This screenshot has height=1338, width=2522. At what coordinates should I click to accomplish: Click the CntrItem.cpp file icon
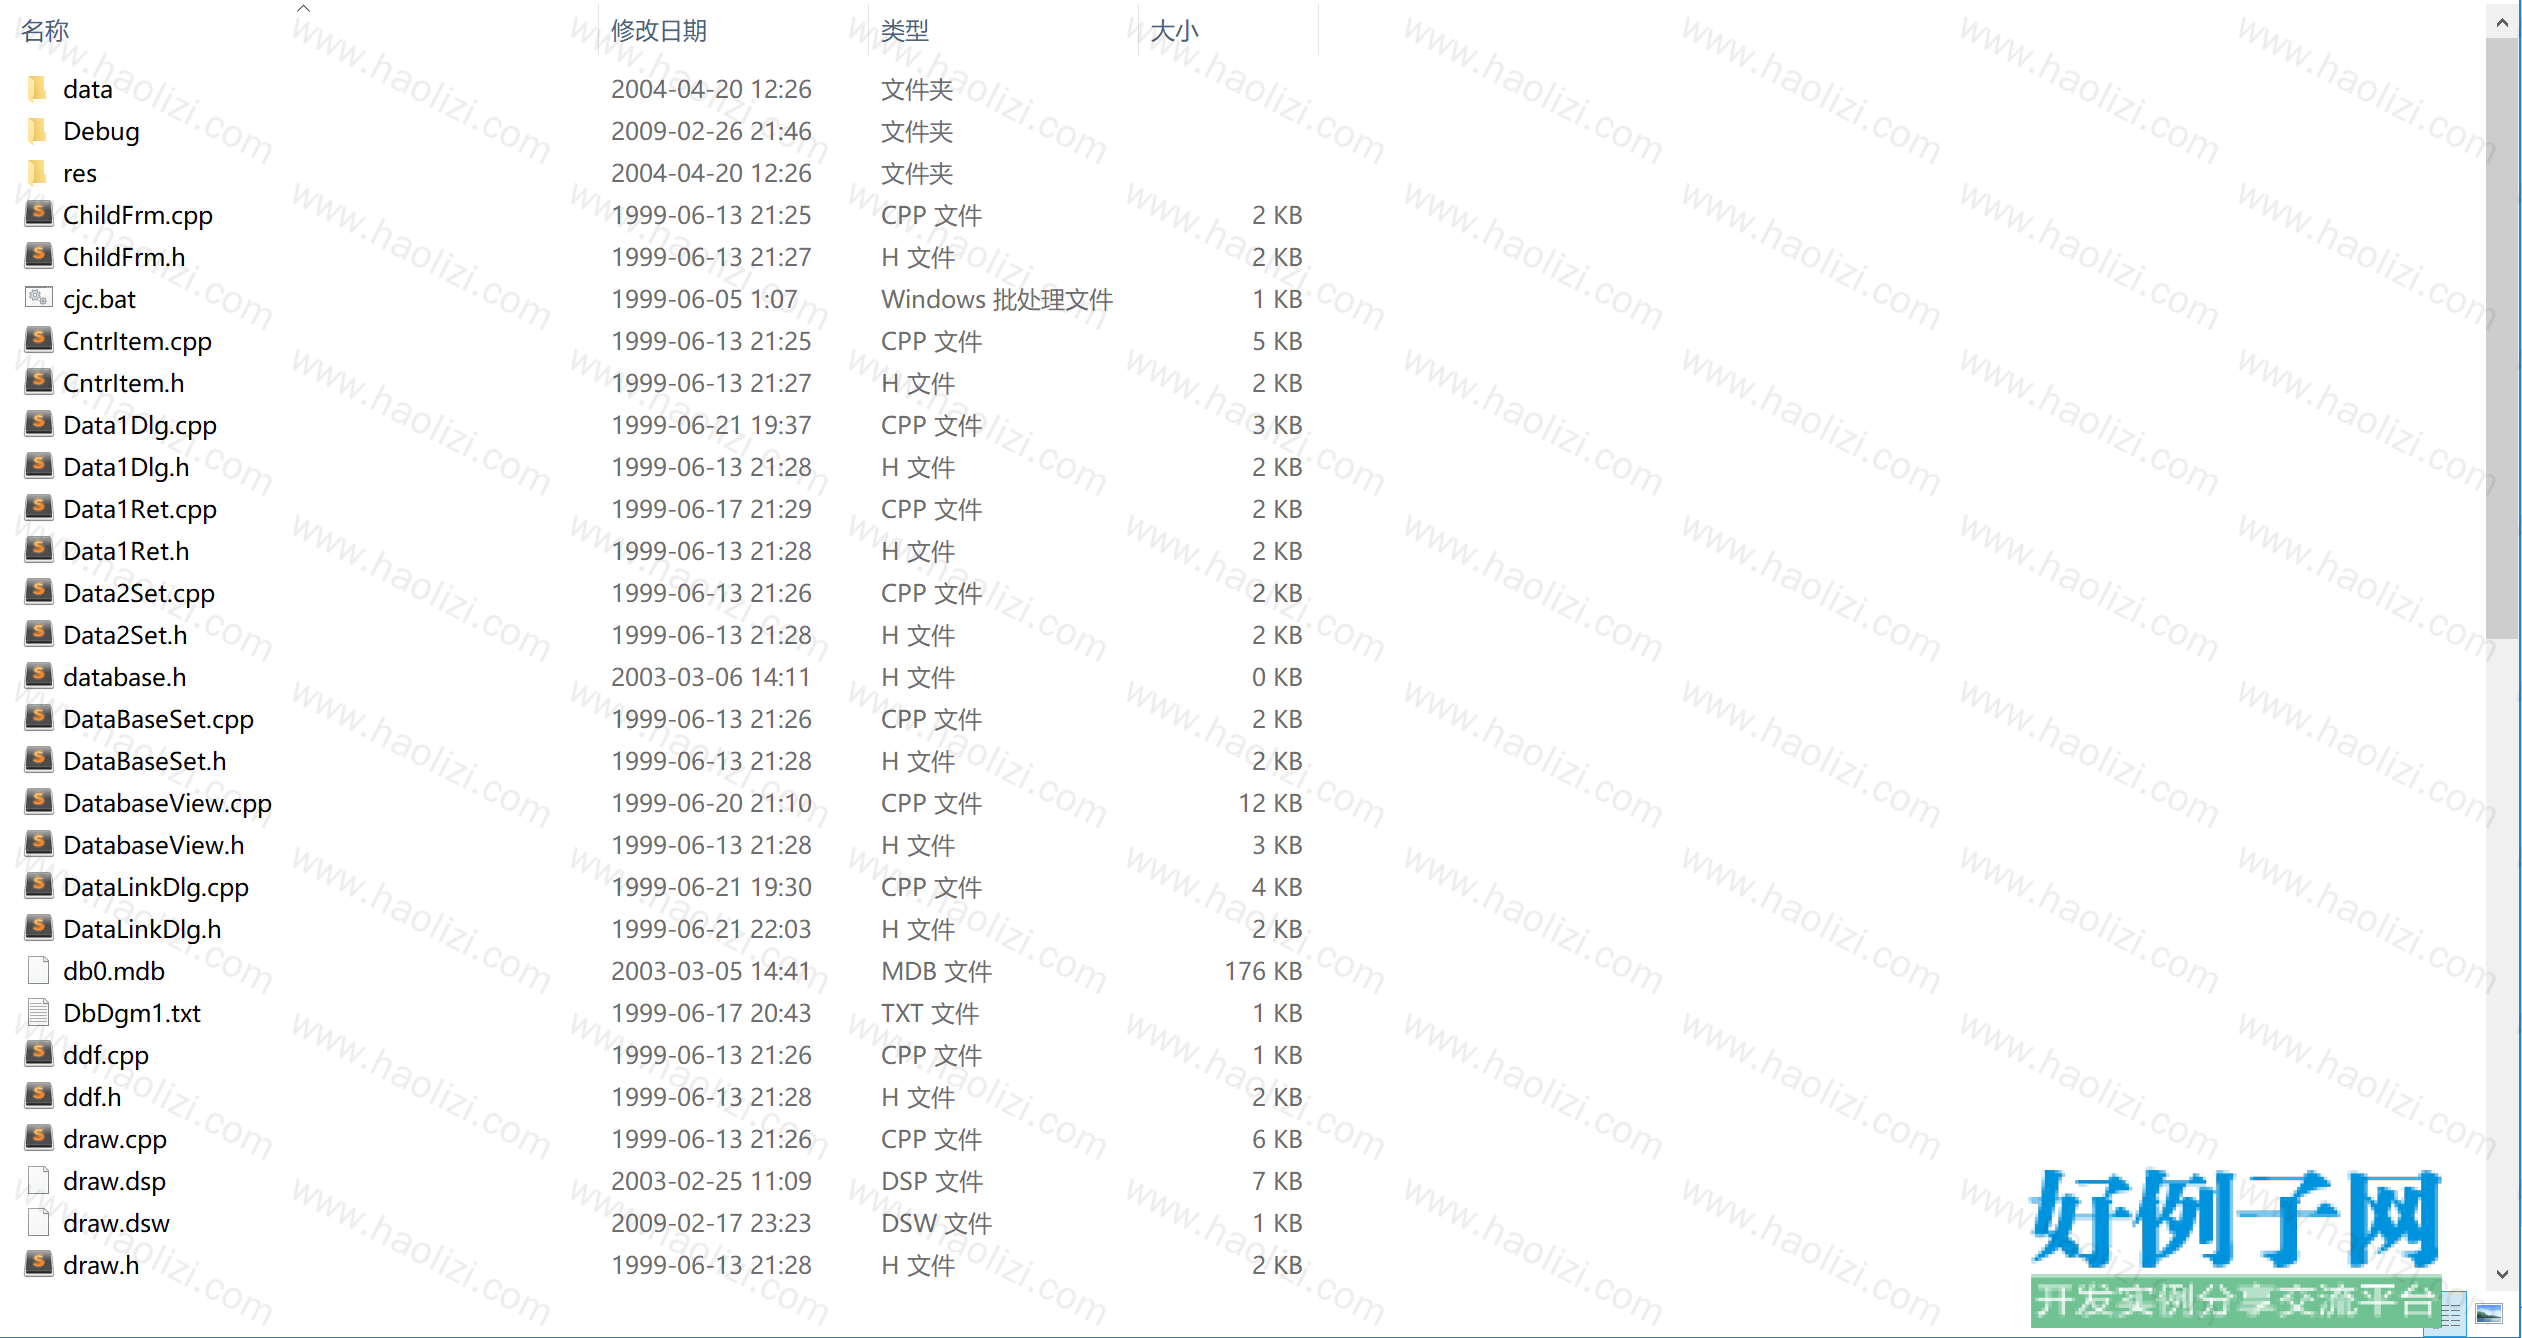click(x=38, y=340)
